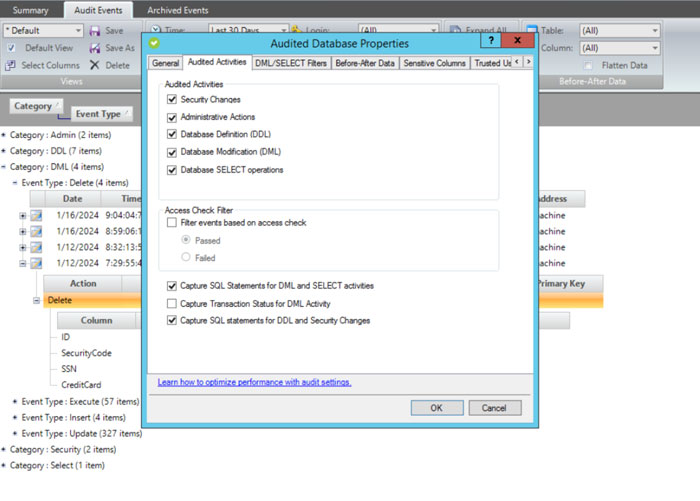Click the Save disk icon
Screen dimensions: 700x501
(94, 31)
